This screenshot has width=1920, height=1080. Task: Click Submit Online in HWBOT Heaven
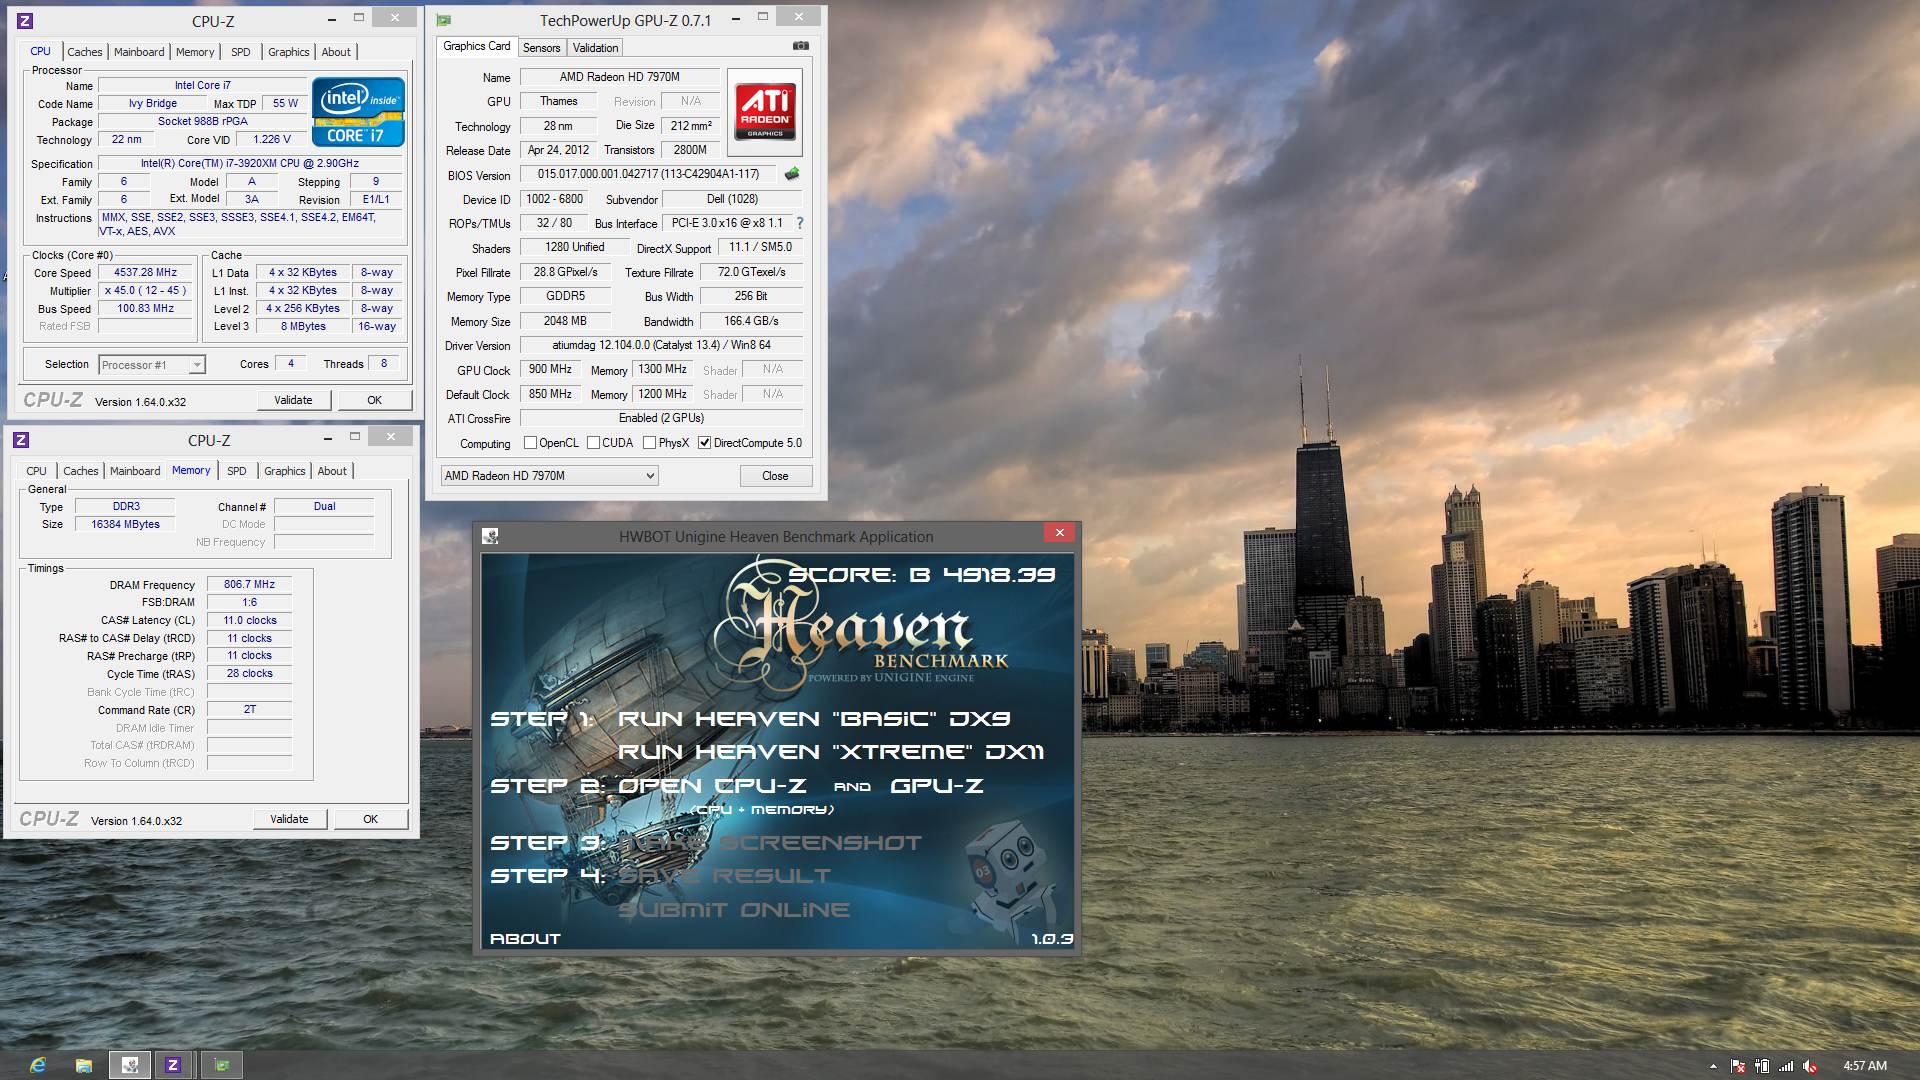[734, 910]
